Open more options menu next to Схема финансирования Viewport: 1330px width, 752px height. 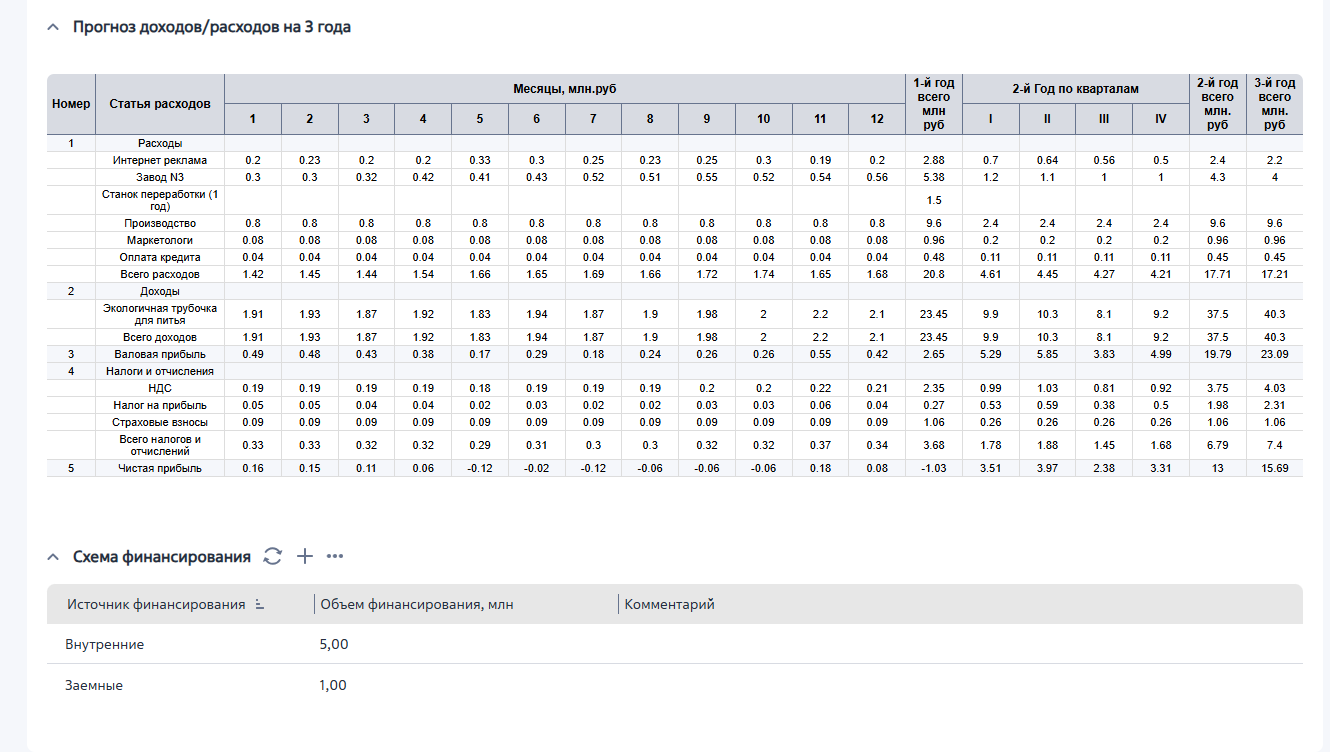pos(335,556)
